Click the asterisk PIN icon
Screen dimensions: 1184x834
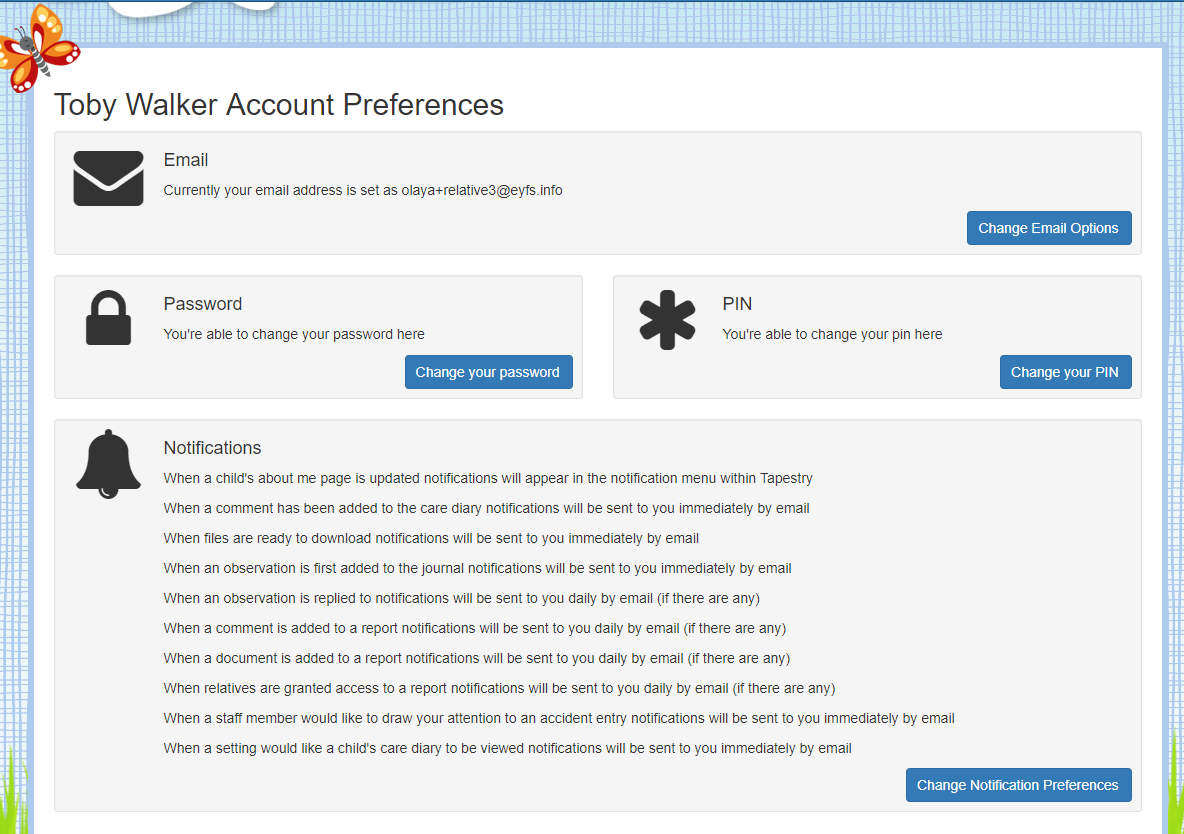(667, 320)
